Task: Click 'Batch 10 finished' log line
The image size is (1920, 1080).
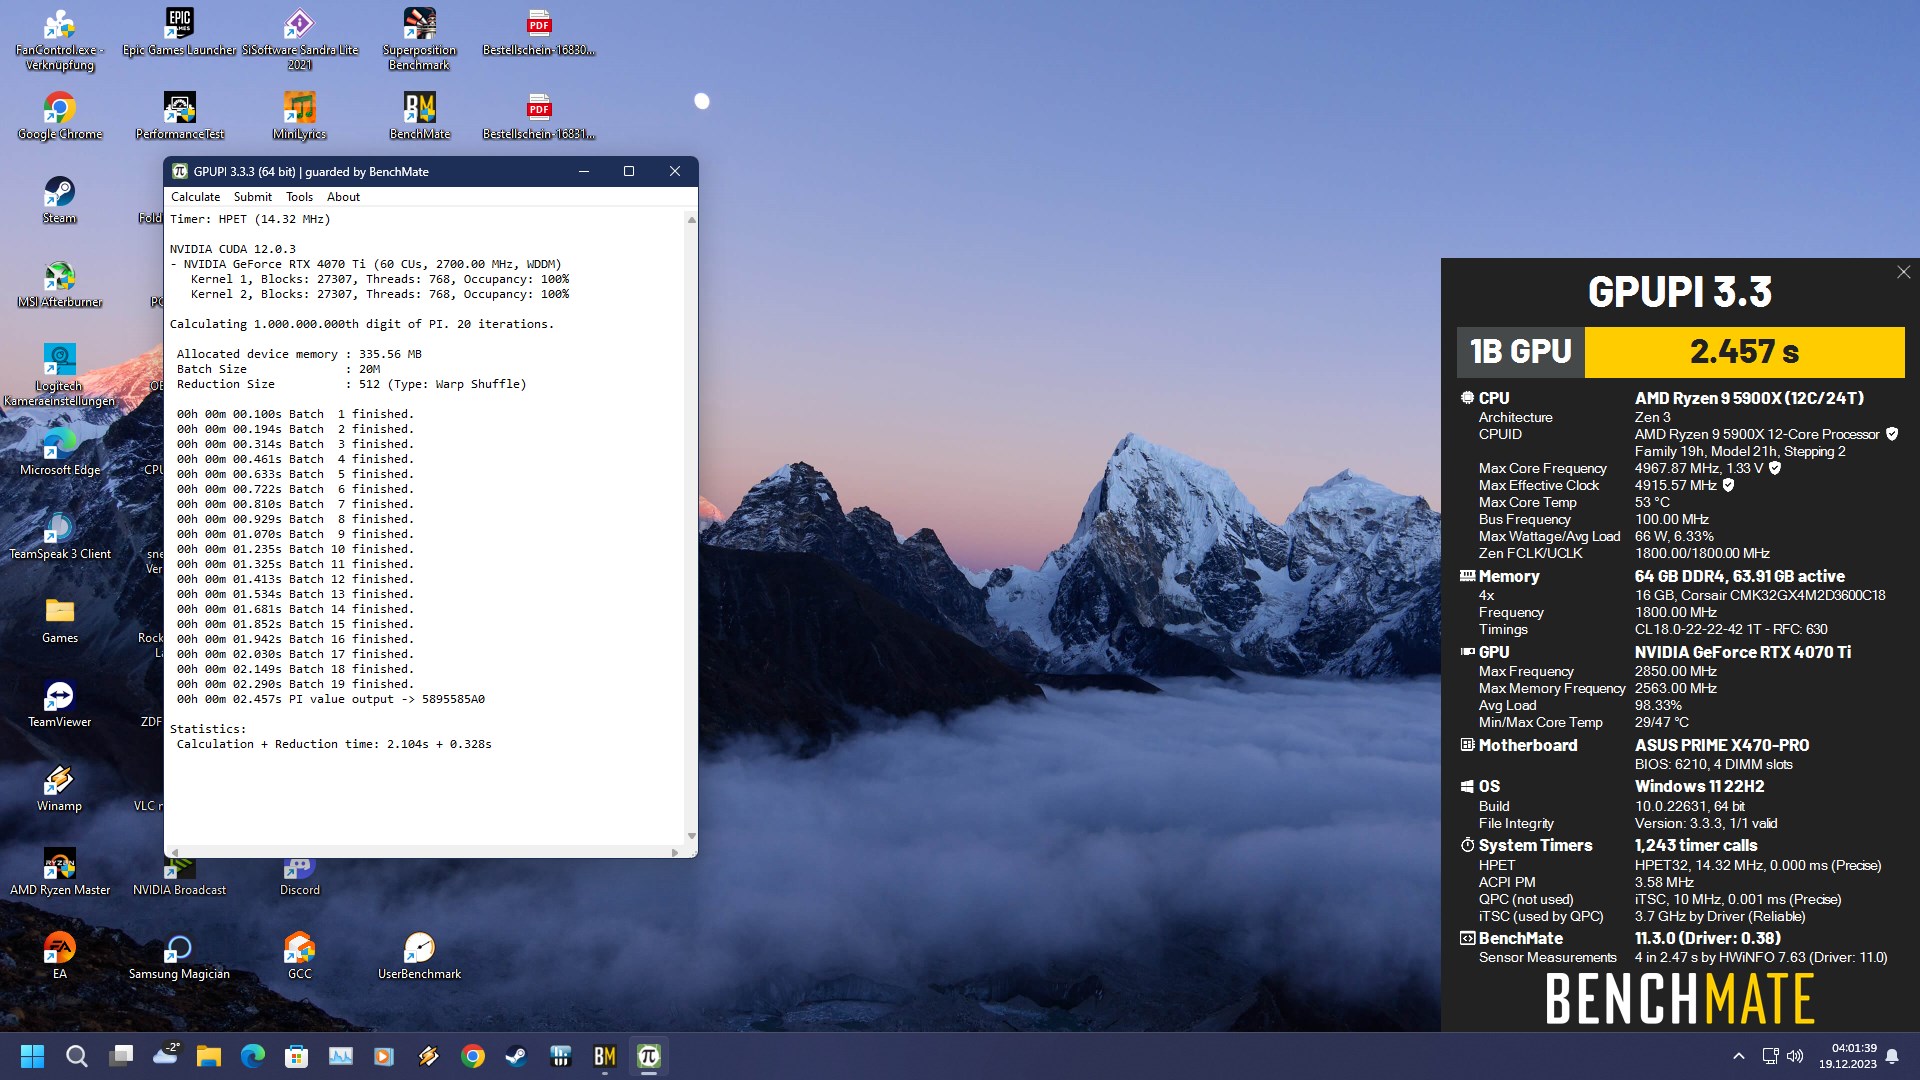Action: click(x=295, y=549)
